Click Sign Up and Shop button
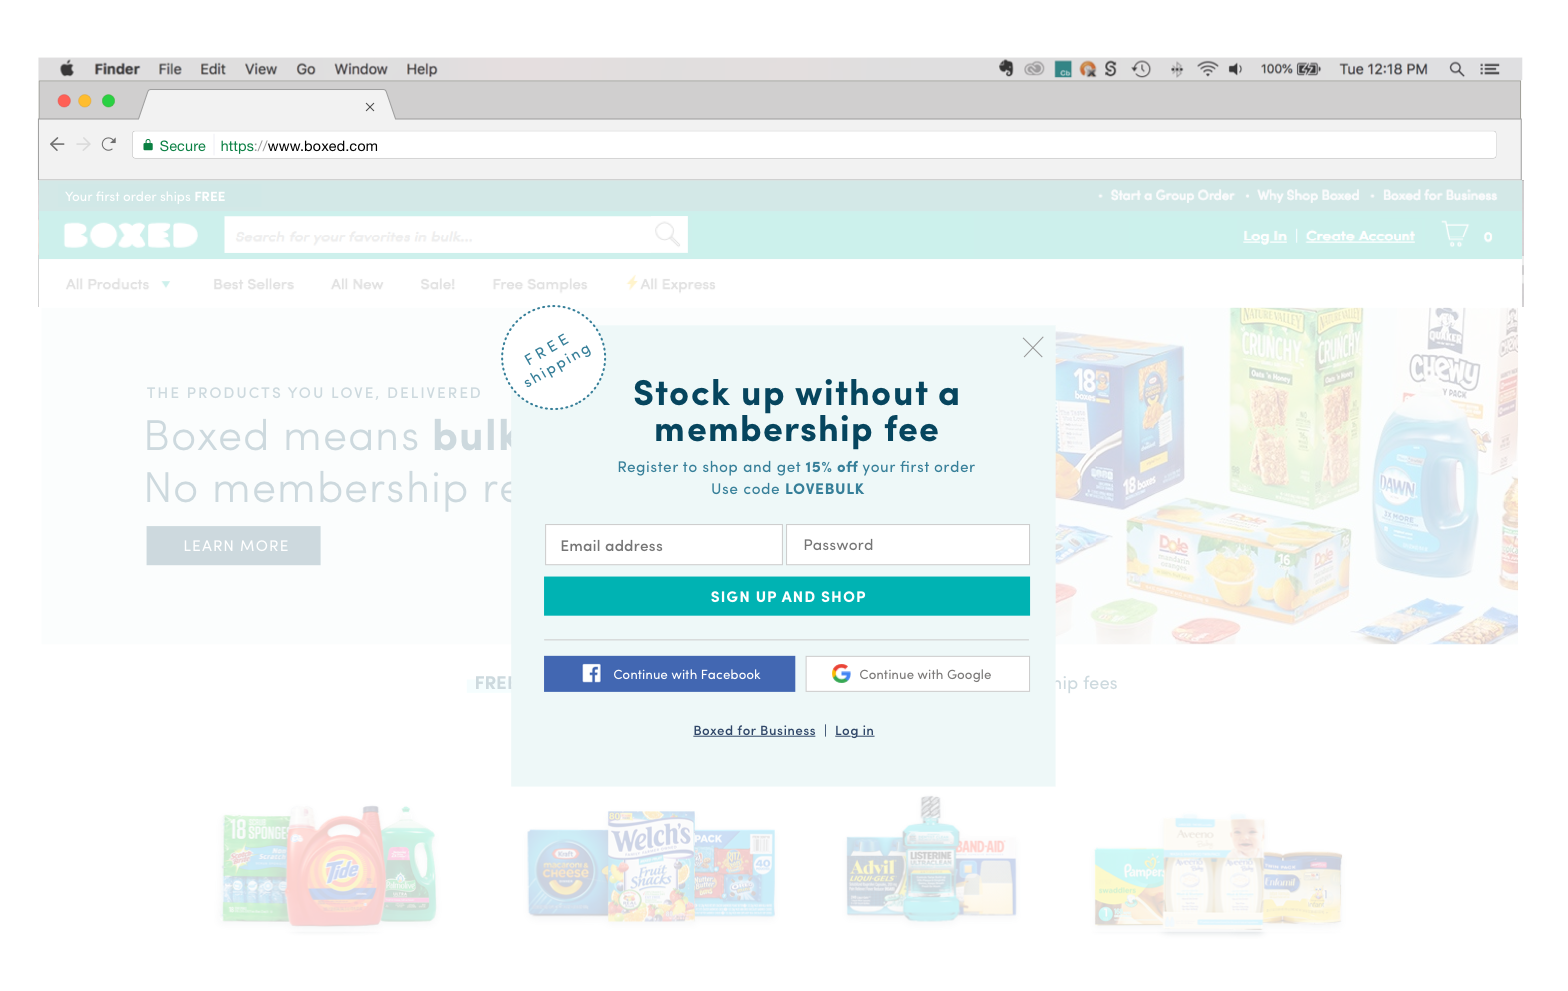Screen dimensions: 1568x991 pos(787,596)
